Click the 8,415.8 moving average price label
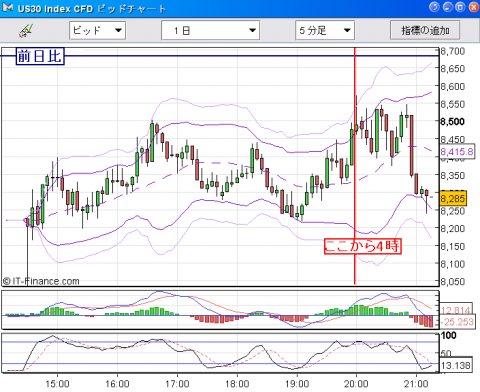The width and height of the screenshot is (480, 392). 457,152
